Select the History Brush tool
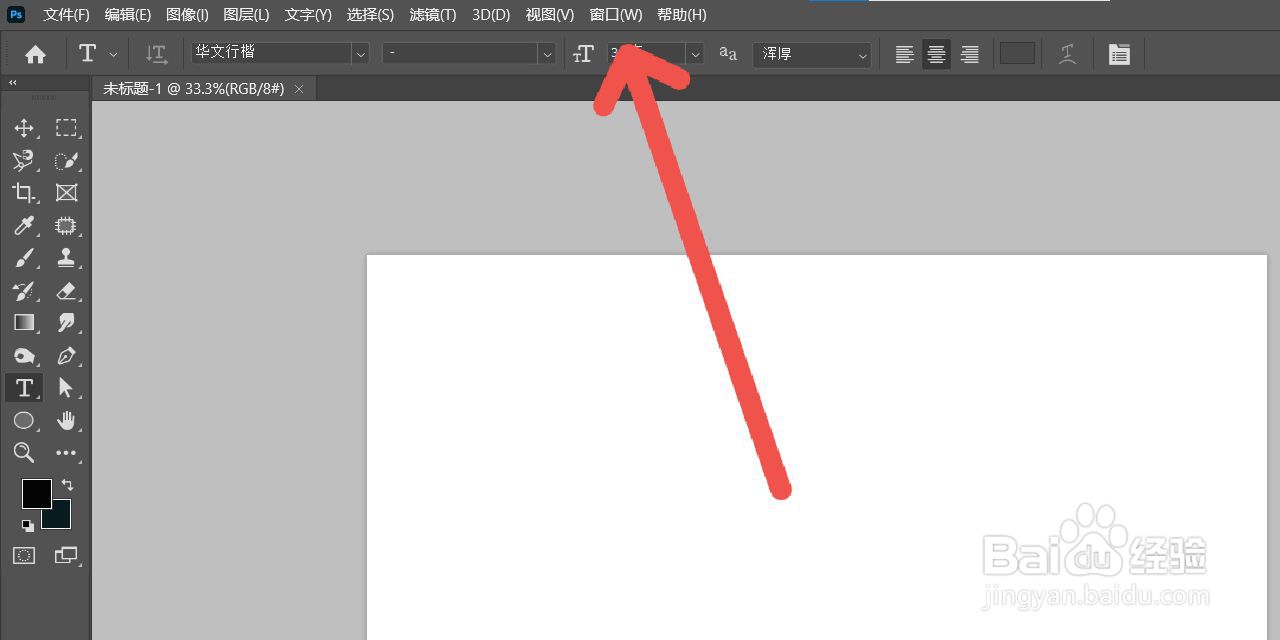This screenshot has width=1280, height=640. 24,291
